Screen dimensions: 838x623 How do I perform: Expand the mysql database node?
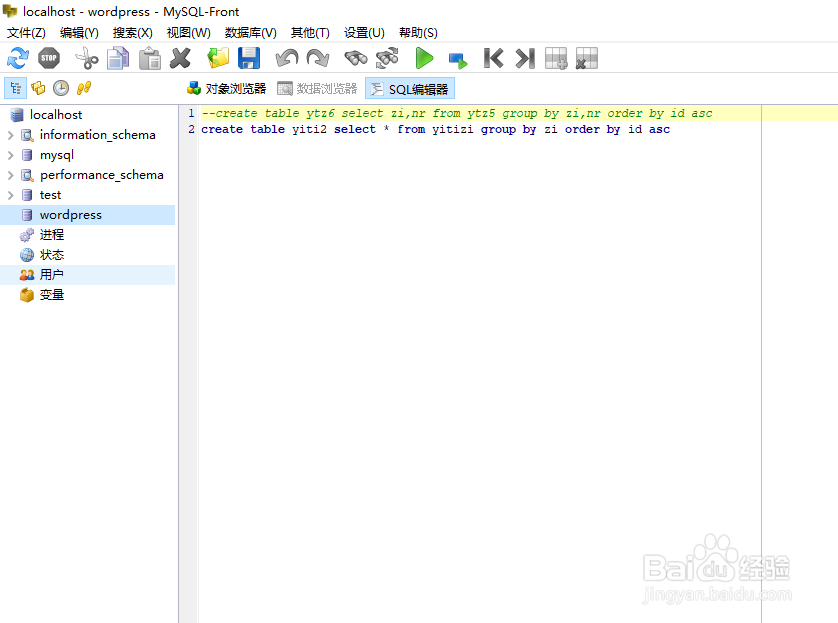click(10, 155)
